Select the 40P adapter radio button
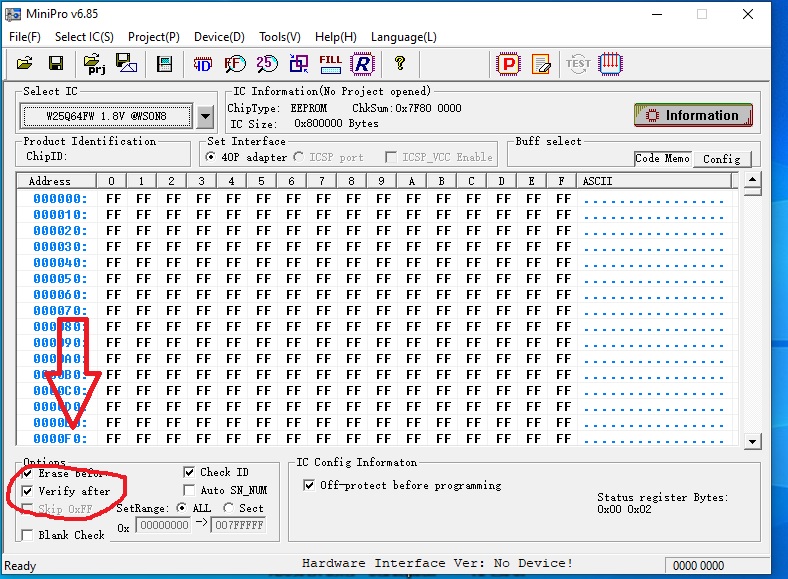 click(x=211, y=157)
